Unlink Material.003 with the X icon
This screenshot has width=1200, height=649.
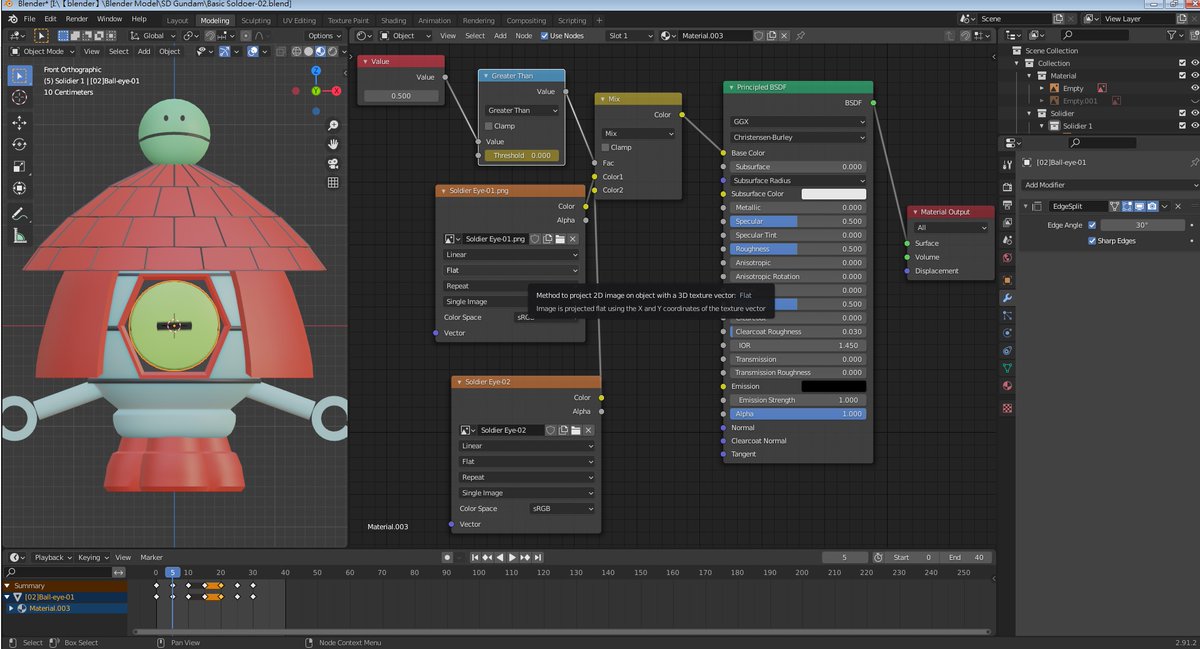tap(786, 35)
